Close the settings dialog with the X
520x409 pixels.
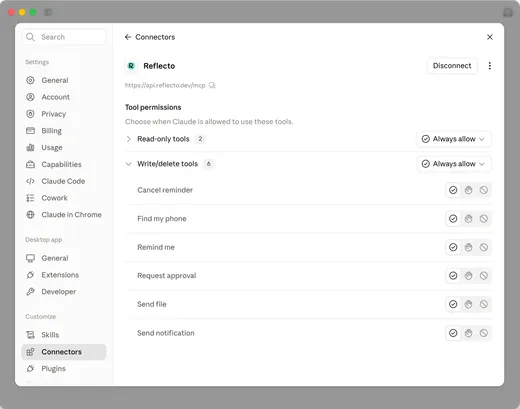tap(490, 37)
